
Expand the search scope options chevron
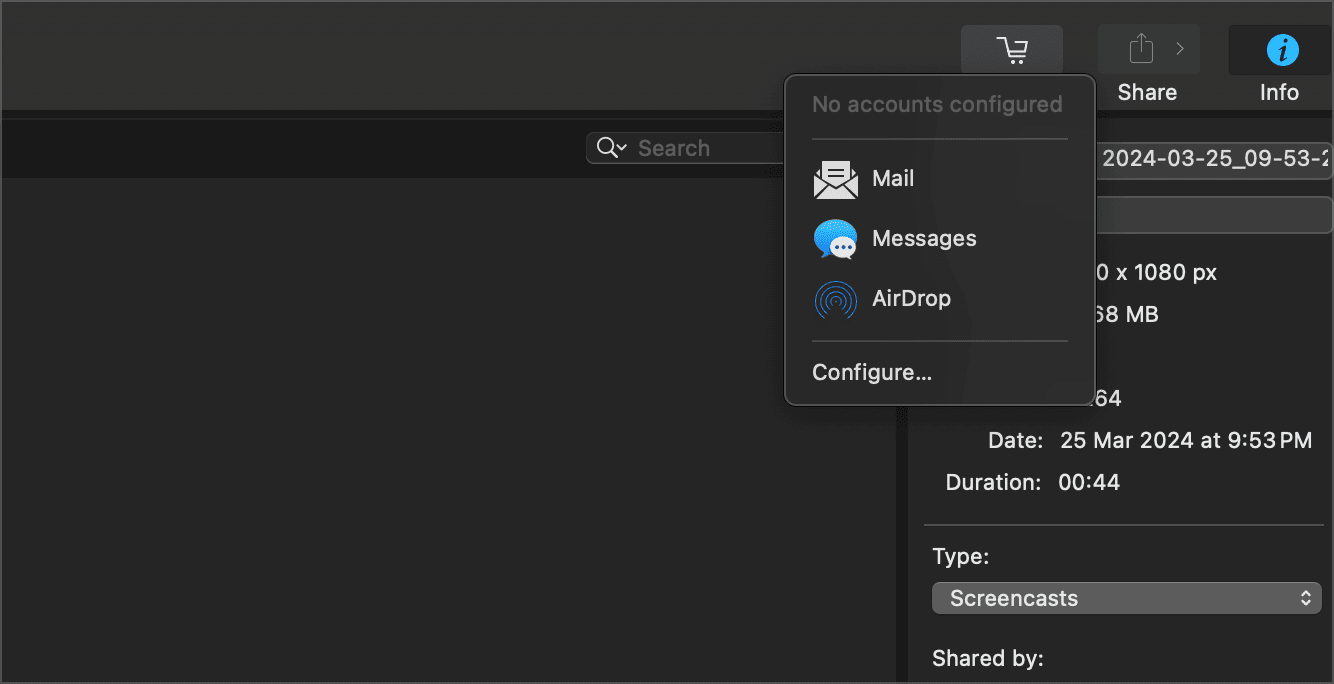pyautogui.click(x=619, y=148)
